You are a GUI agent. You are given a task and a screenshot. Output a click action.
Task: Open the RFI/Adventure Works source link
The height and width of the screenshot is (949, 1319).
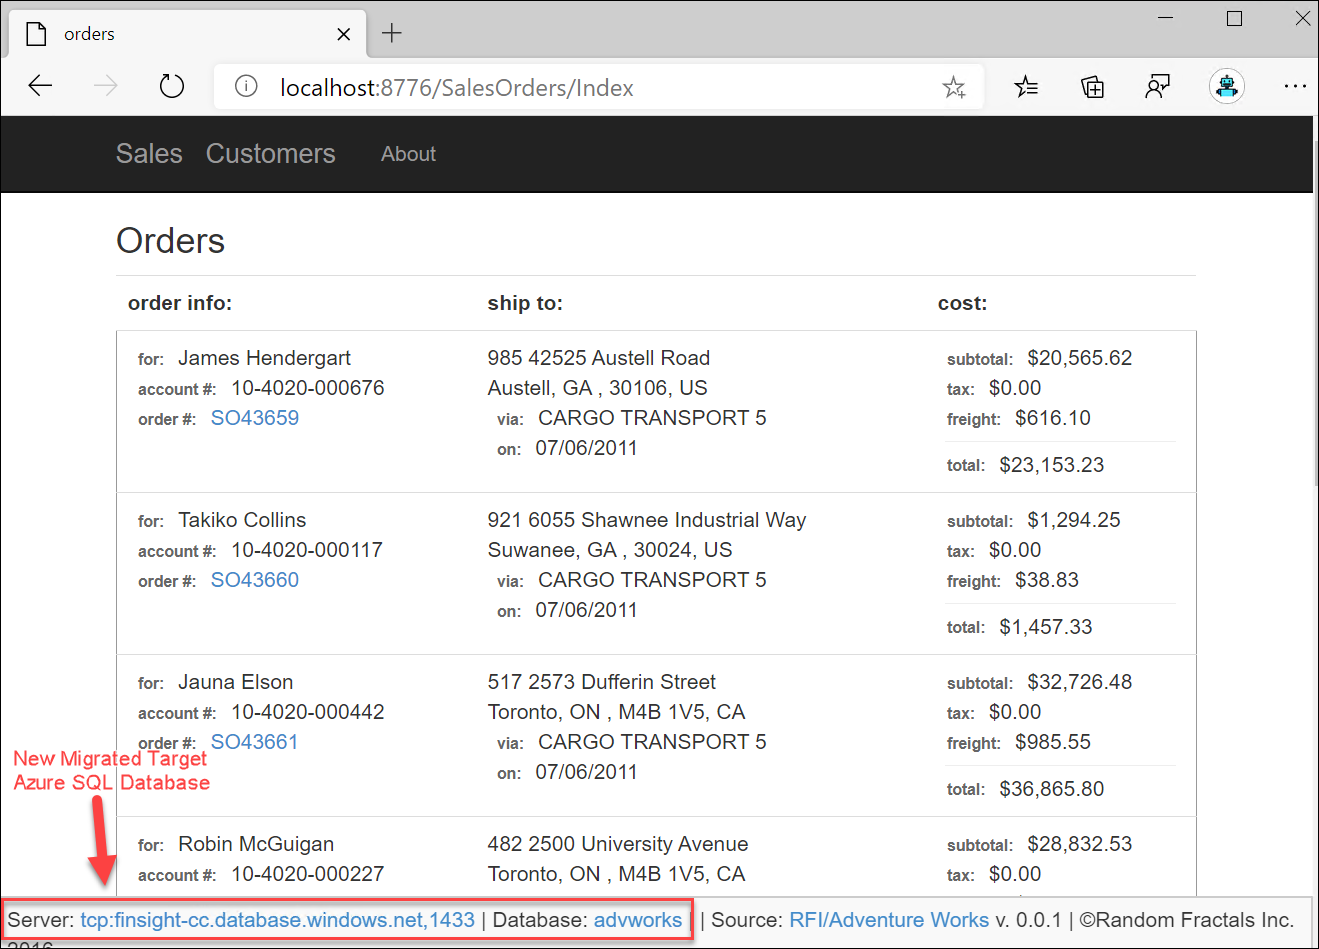tap(888, 919)
